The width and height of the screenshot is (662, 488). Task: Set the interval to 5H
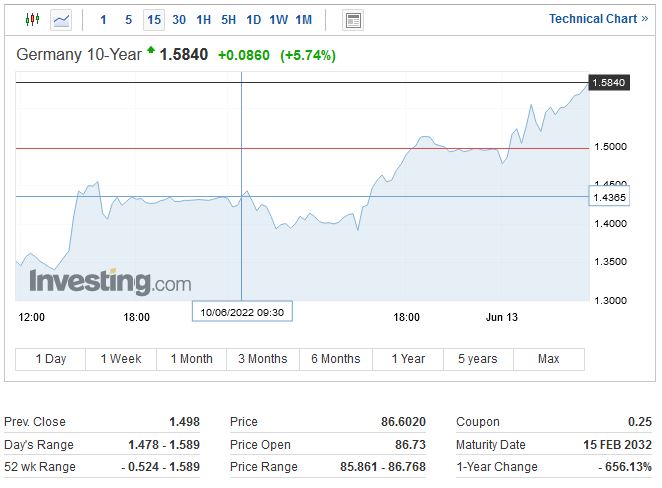(x=229, y=19)
